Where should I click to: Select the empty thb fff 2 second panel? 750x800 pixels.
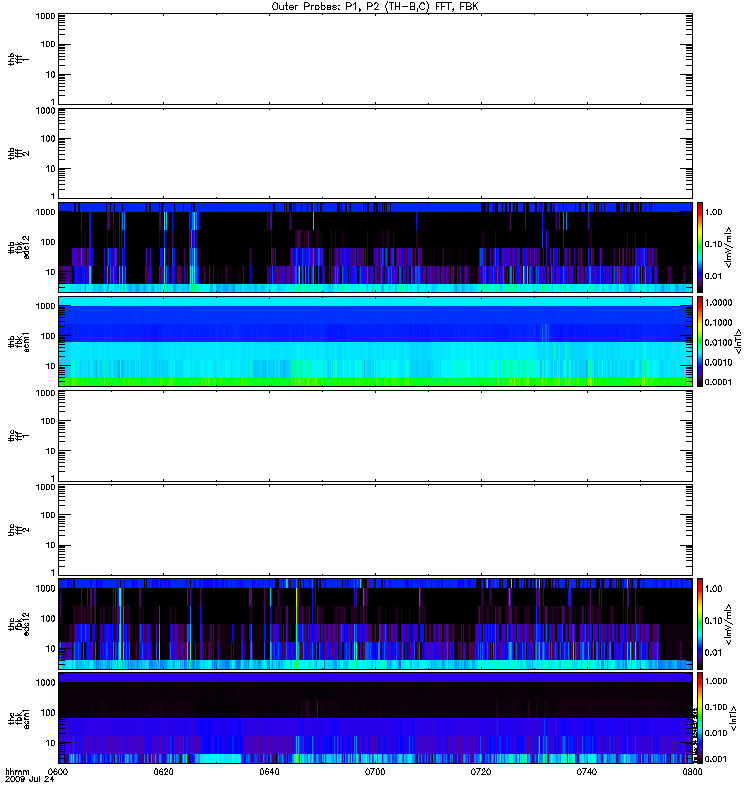(x=375, y=153)
